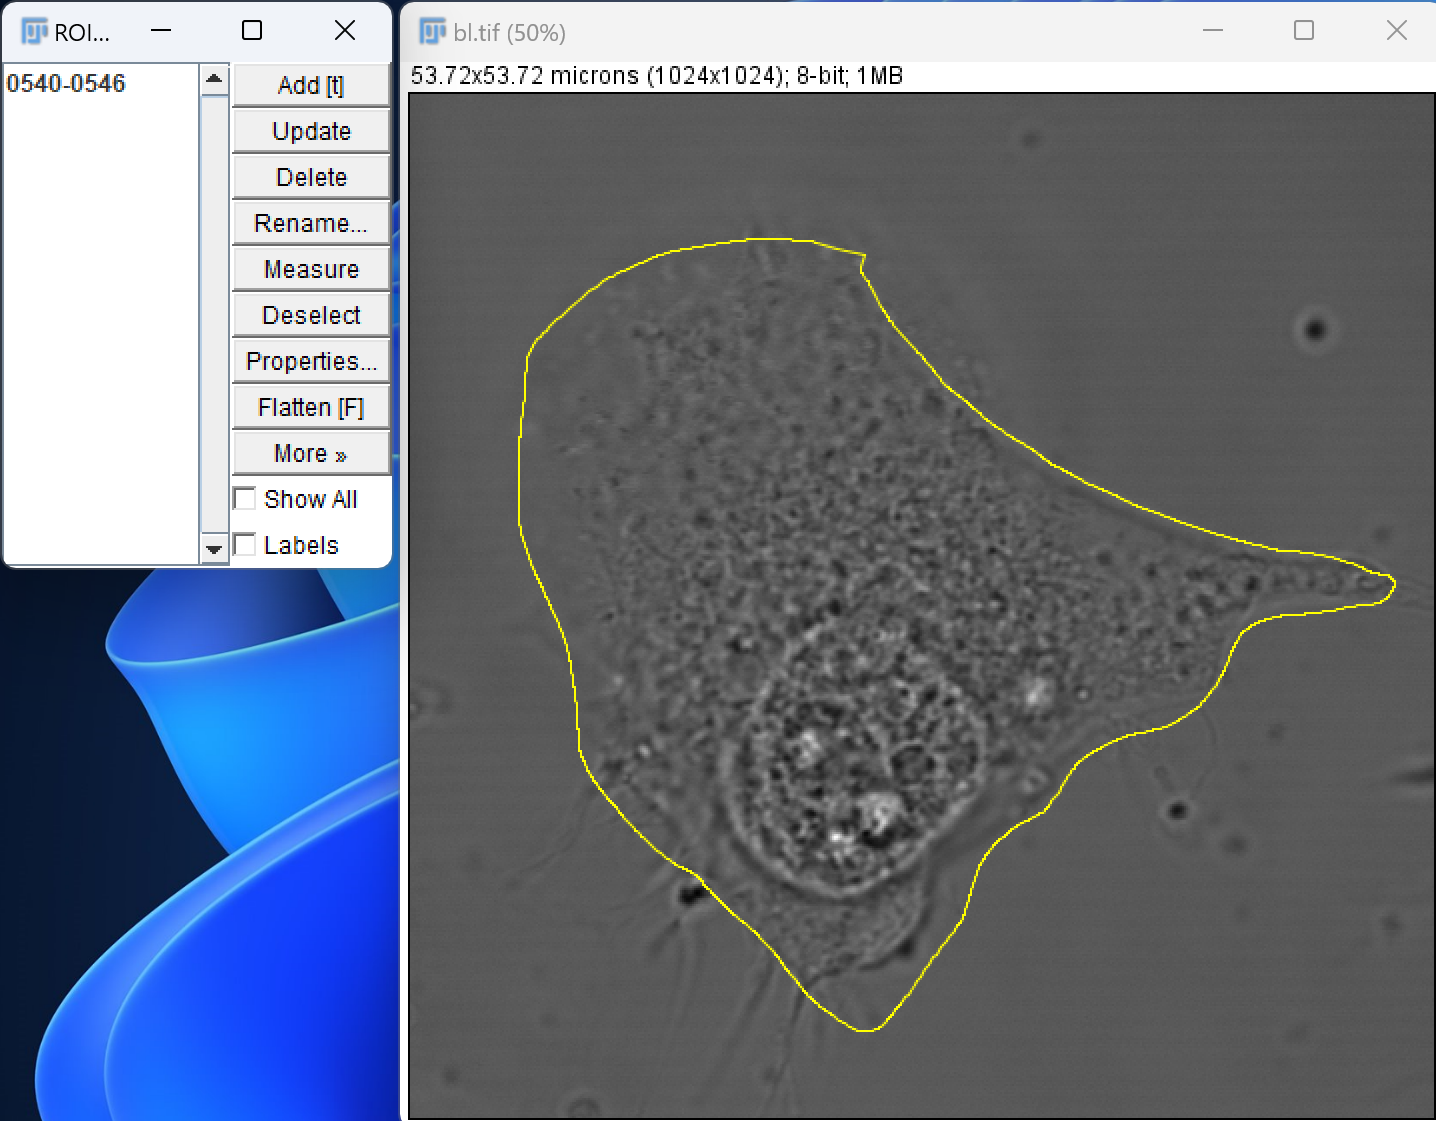This screenshot has height=1121, width=1436.
Task: Open the Properties... dialog
Action: pyautogui.click(x=311, y=361)
